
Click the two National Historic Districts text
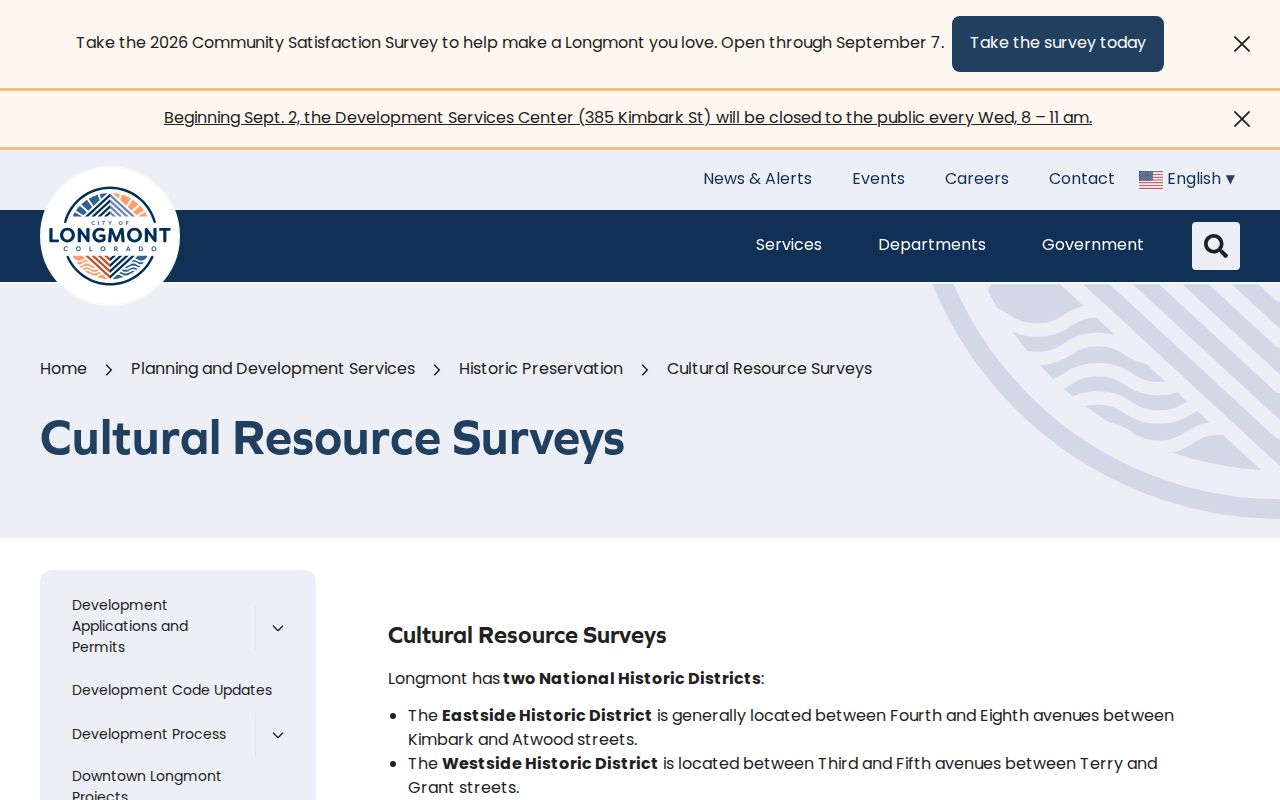coord(632,679)
